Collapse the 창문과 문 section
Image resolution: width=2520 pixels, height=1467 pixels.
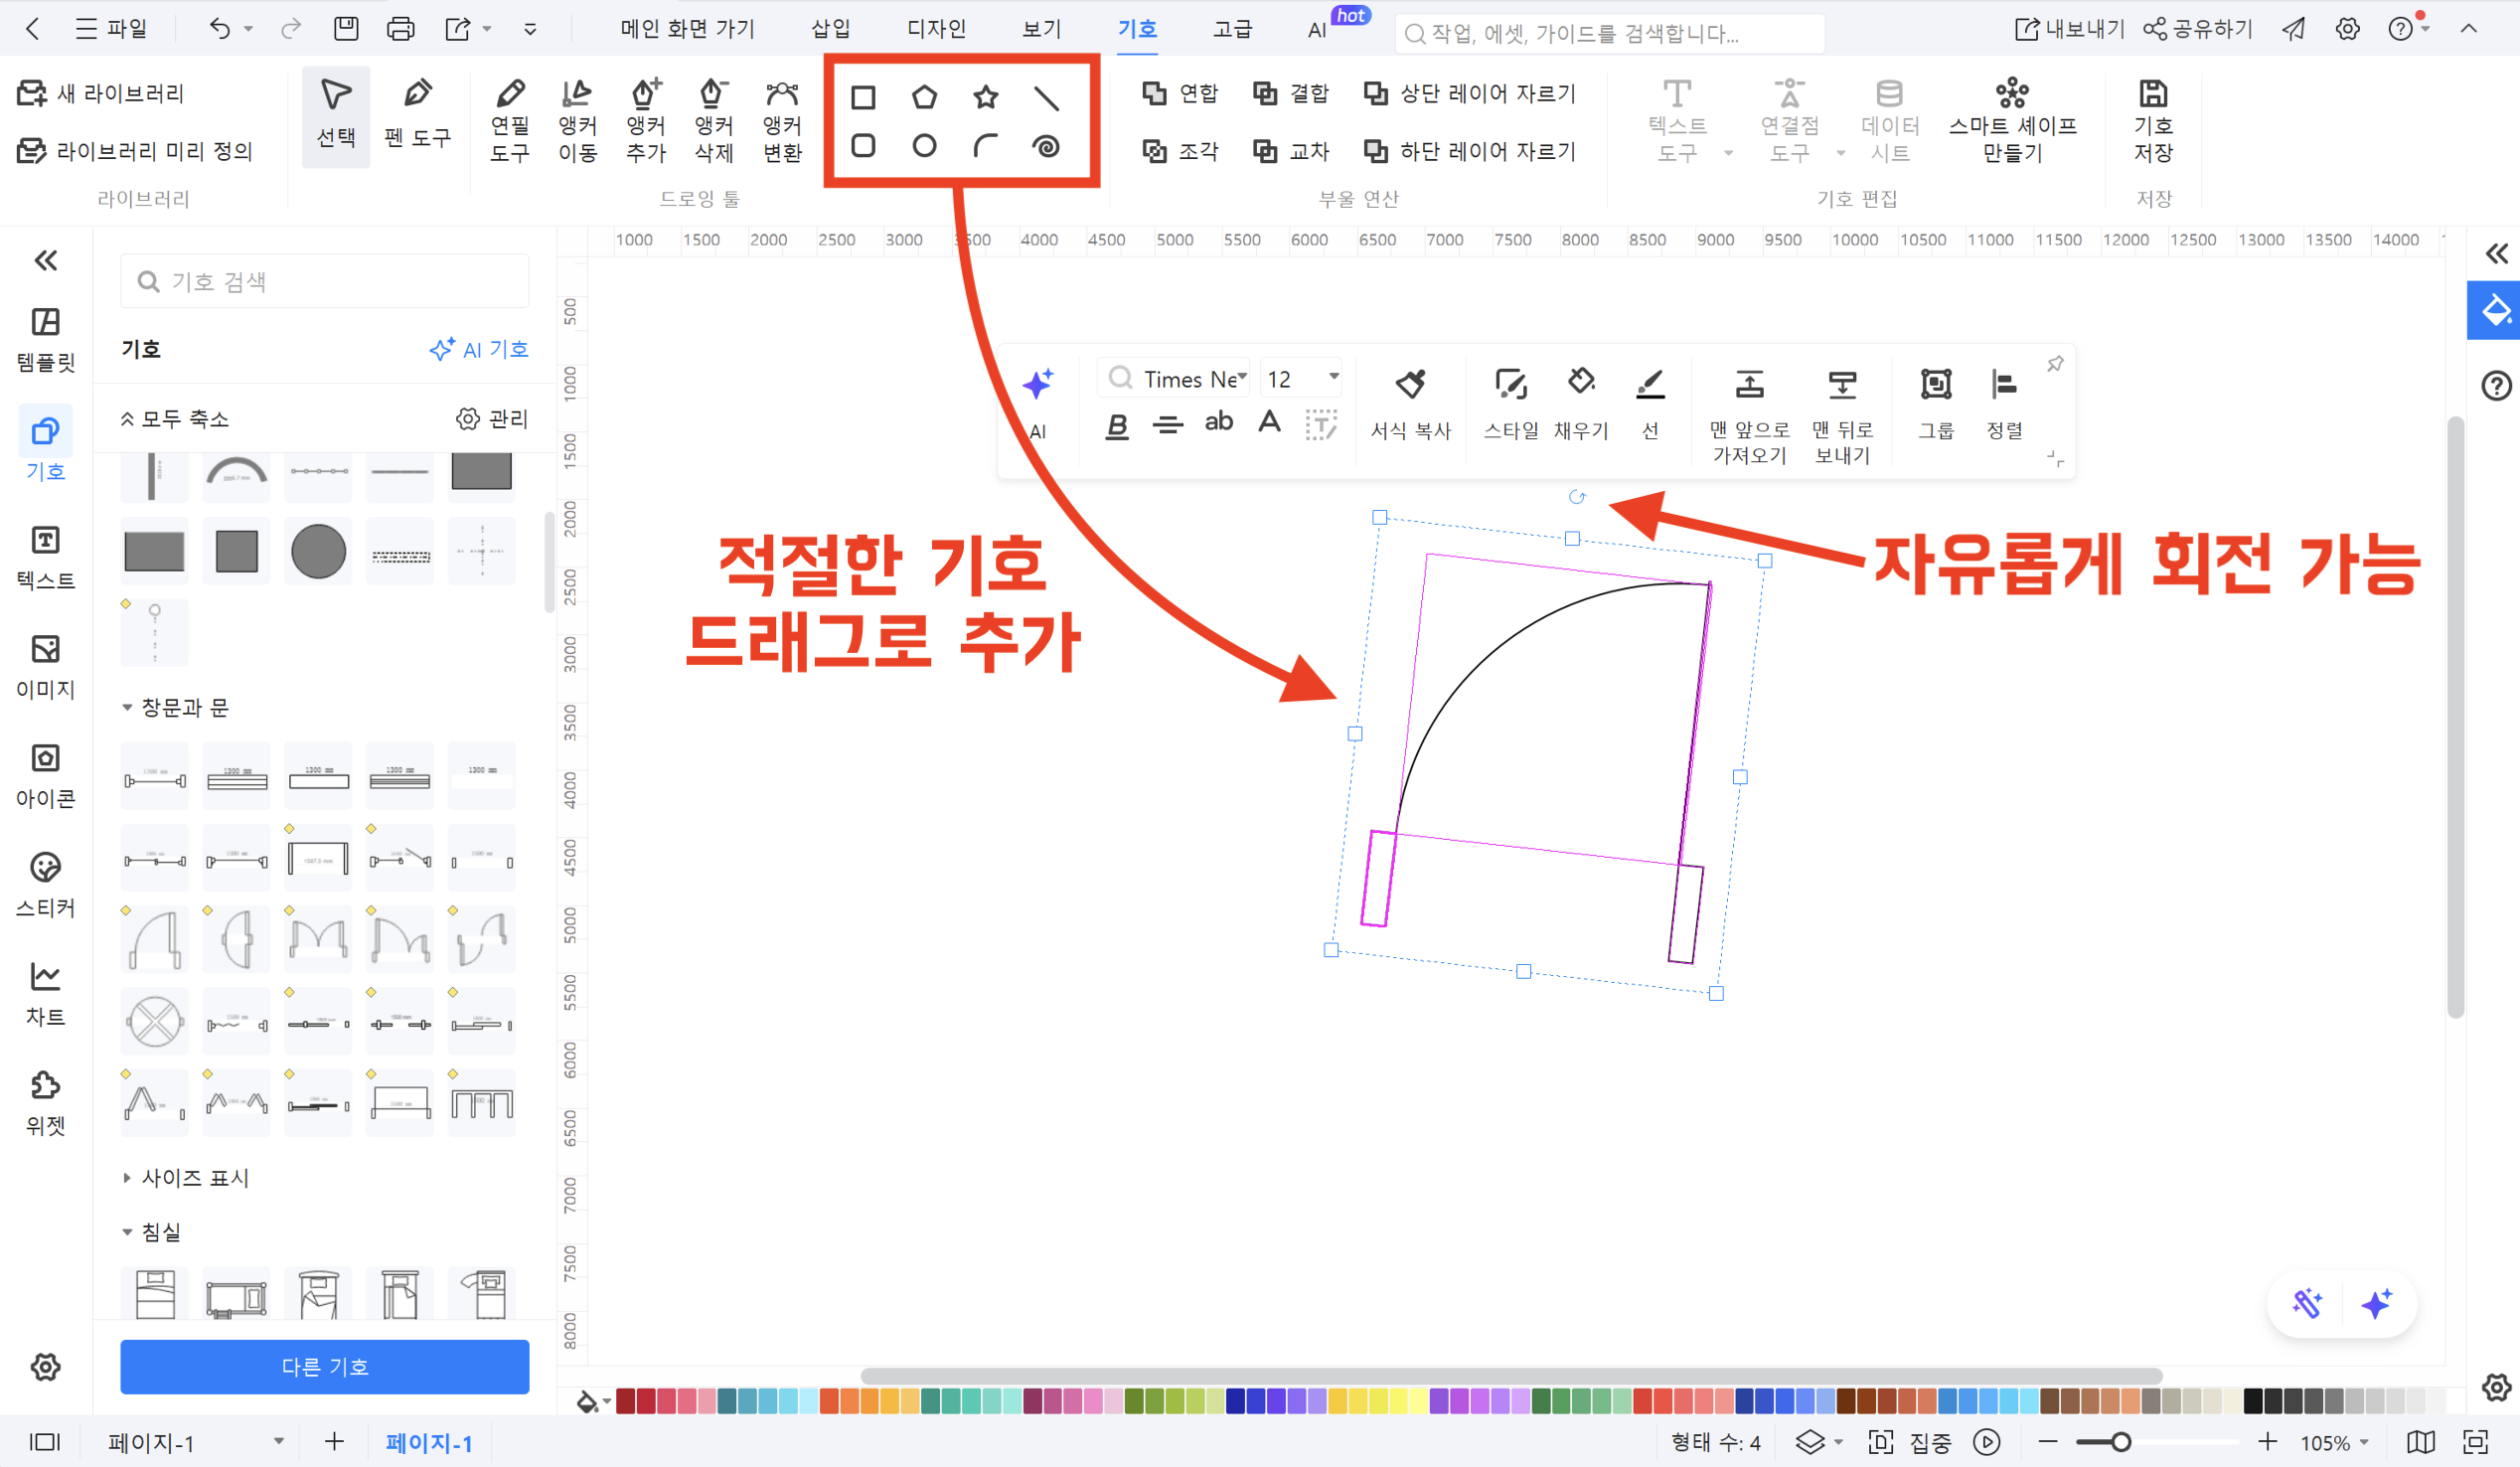(128, 707)
